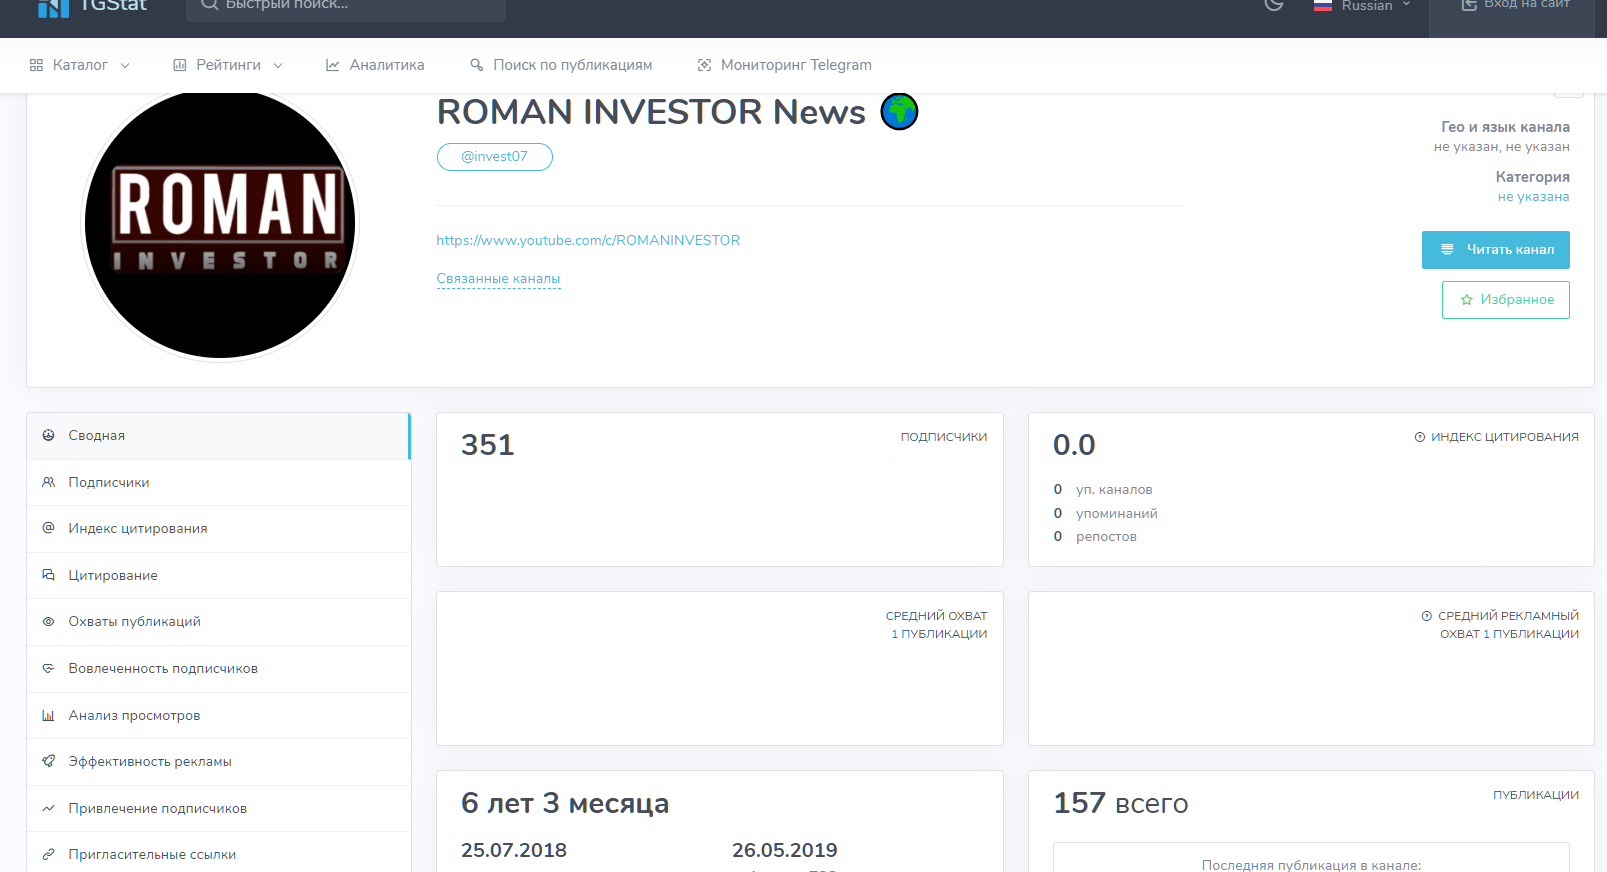1607x872 pixels.
Task: Click 'Последняя публикация в канале' box
Action: click(1311, 858)
